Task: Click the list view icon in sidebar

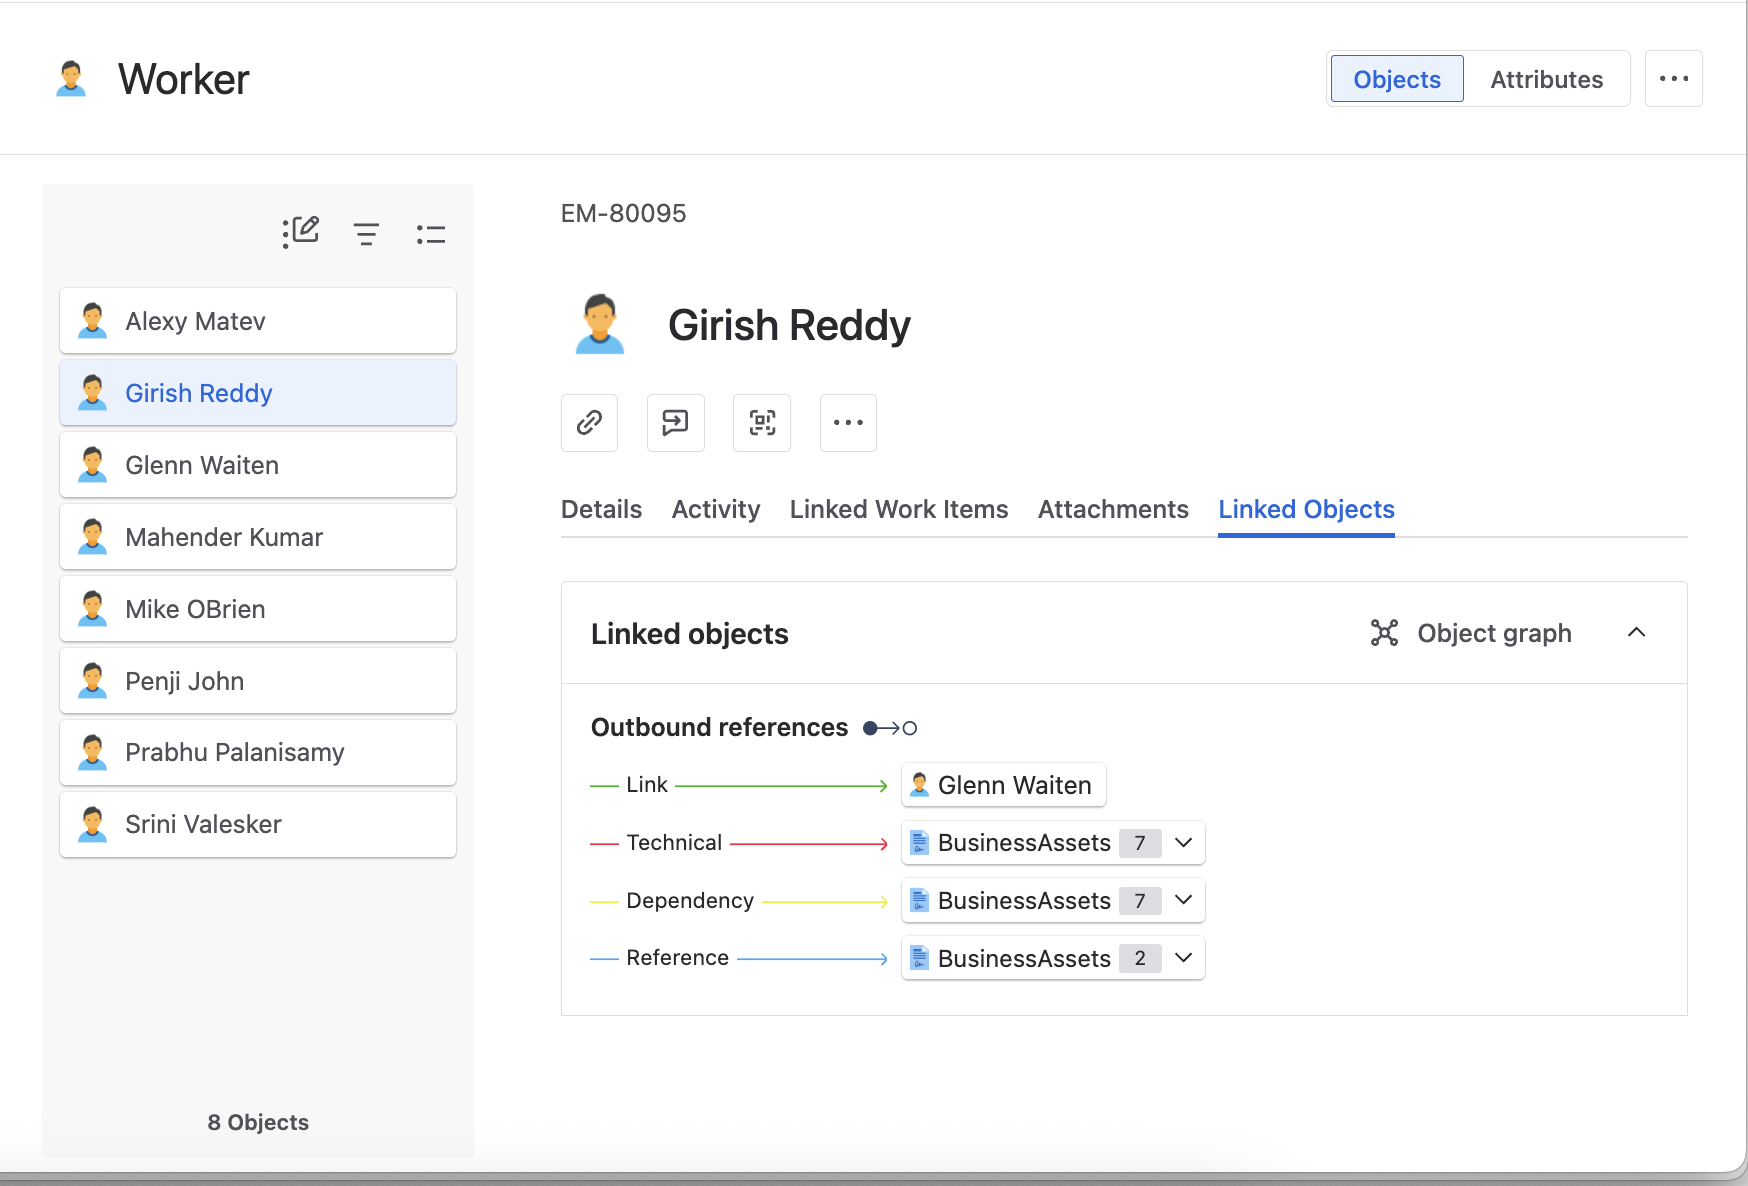Action: 431,234
